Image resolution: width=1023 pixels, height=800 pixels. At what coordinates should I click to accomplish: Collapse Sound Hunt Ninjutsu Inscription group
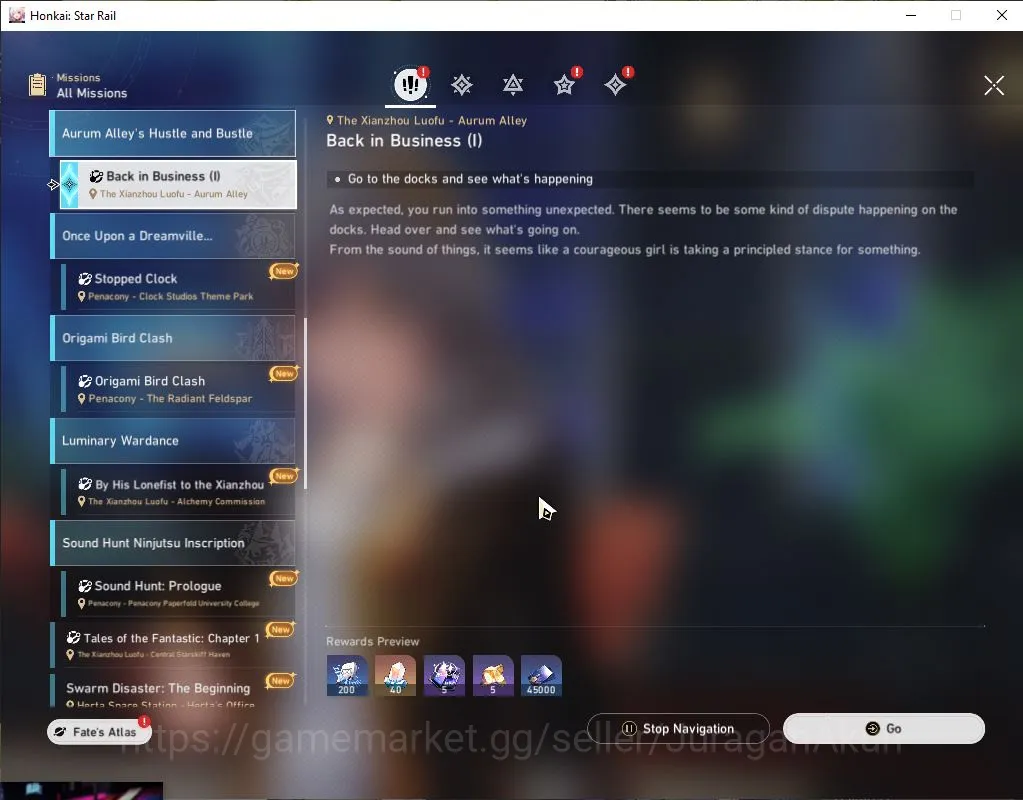(x=173, y=543)
